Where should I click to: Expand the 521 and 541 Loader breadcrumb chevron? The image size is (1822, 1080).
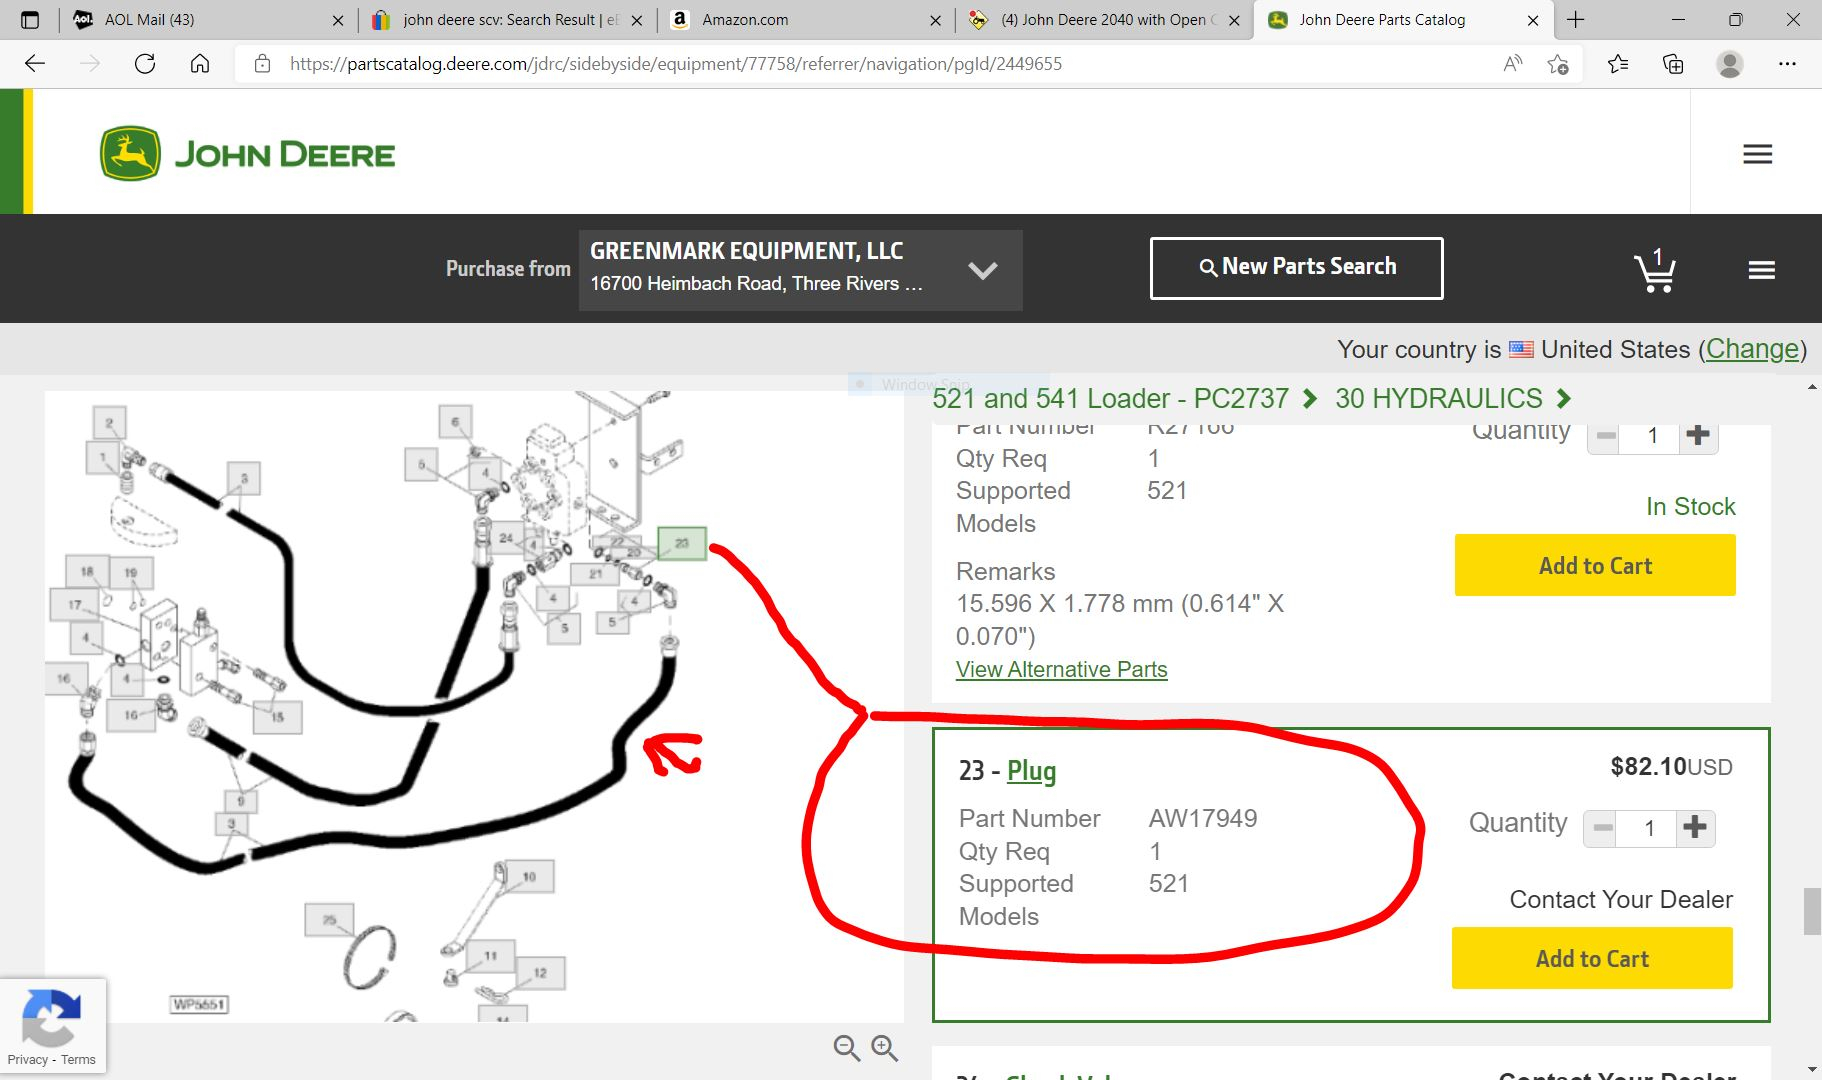point(1309,399)
